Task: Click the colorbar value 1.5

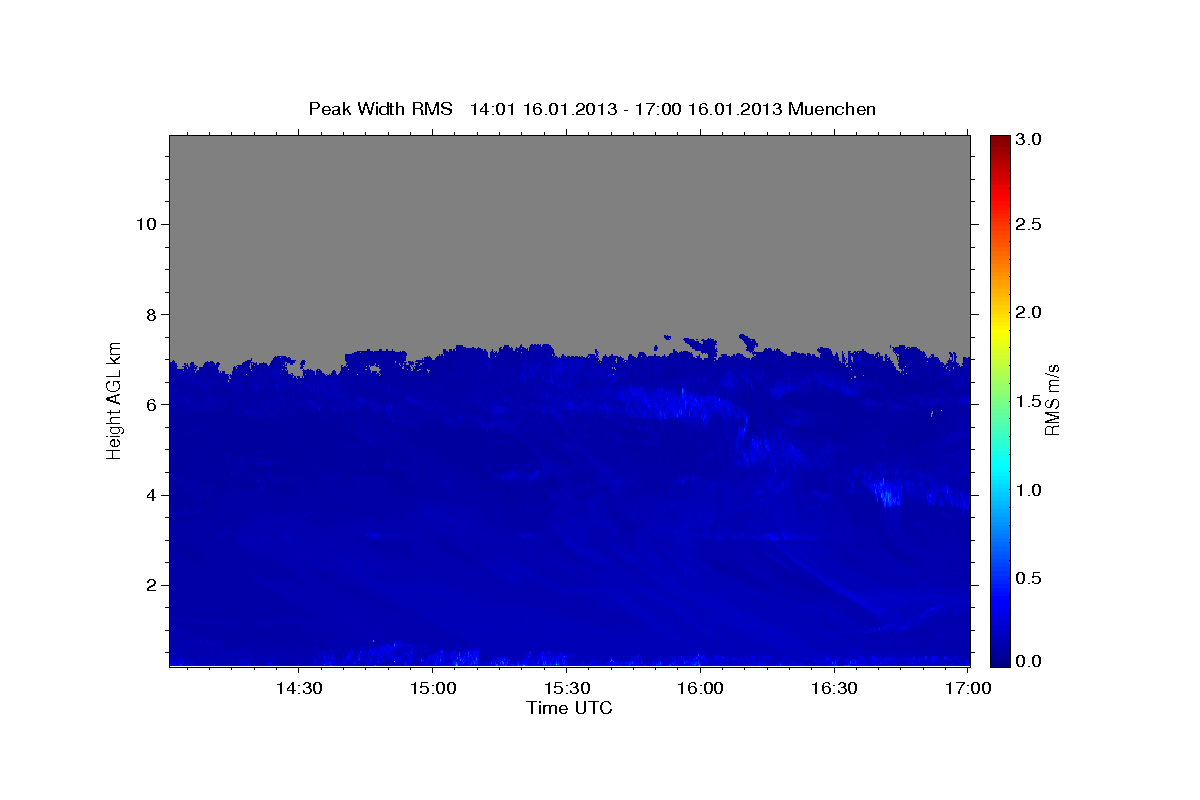Action: pyautogui.click(x=1029, y=401)
